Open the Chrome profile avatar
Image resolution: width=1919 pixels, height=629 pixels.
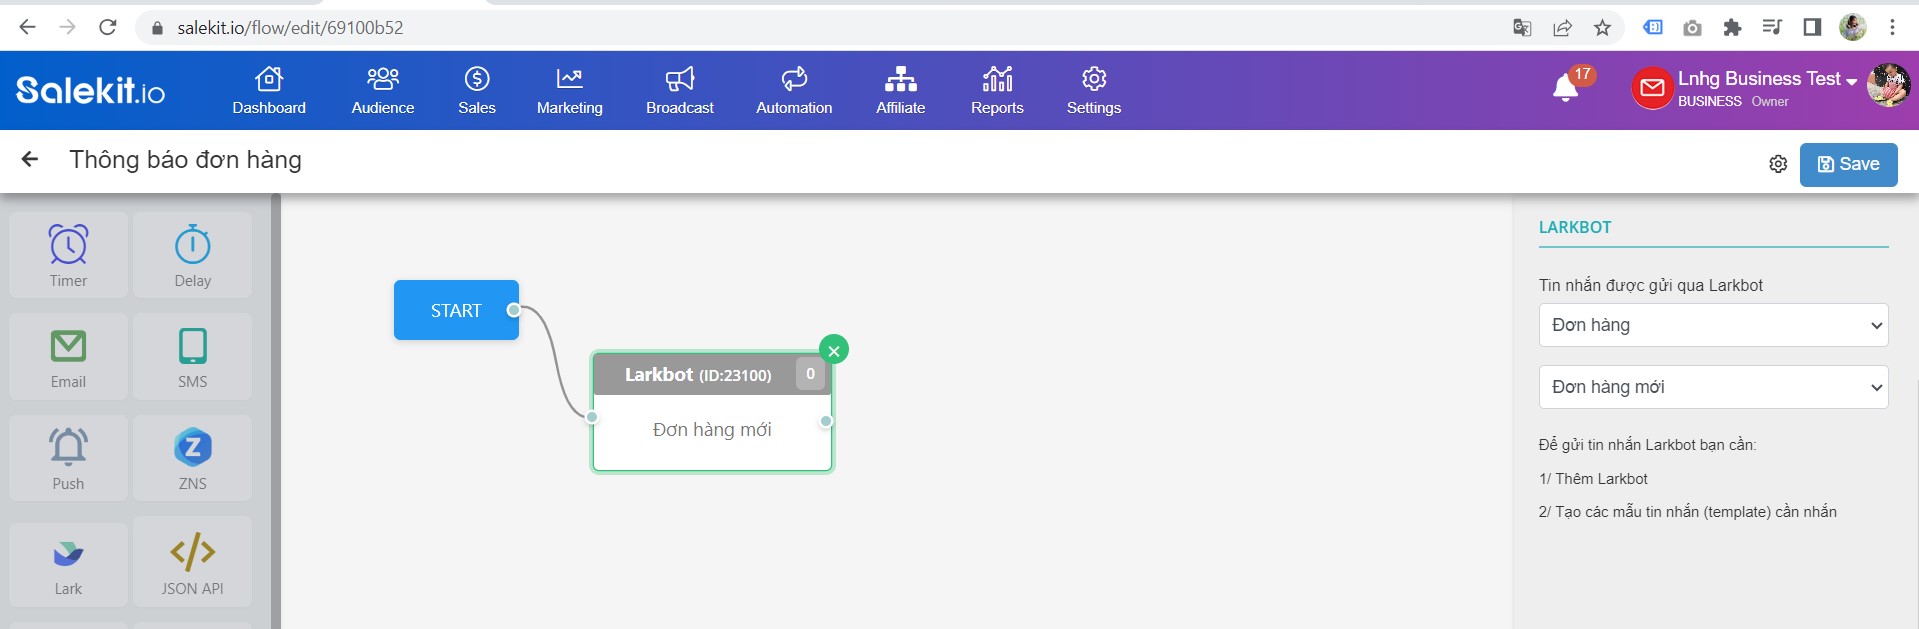click(1853, 27)
